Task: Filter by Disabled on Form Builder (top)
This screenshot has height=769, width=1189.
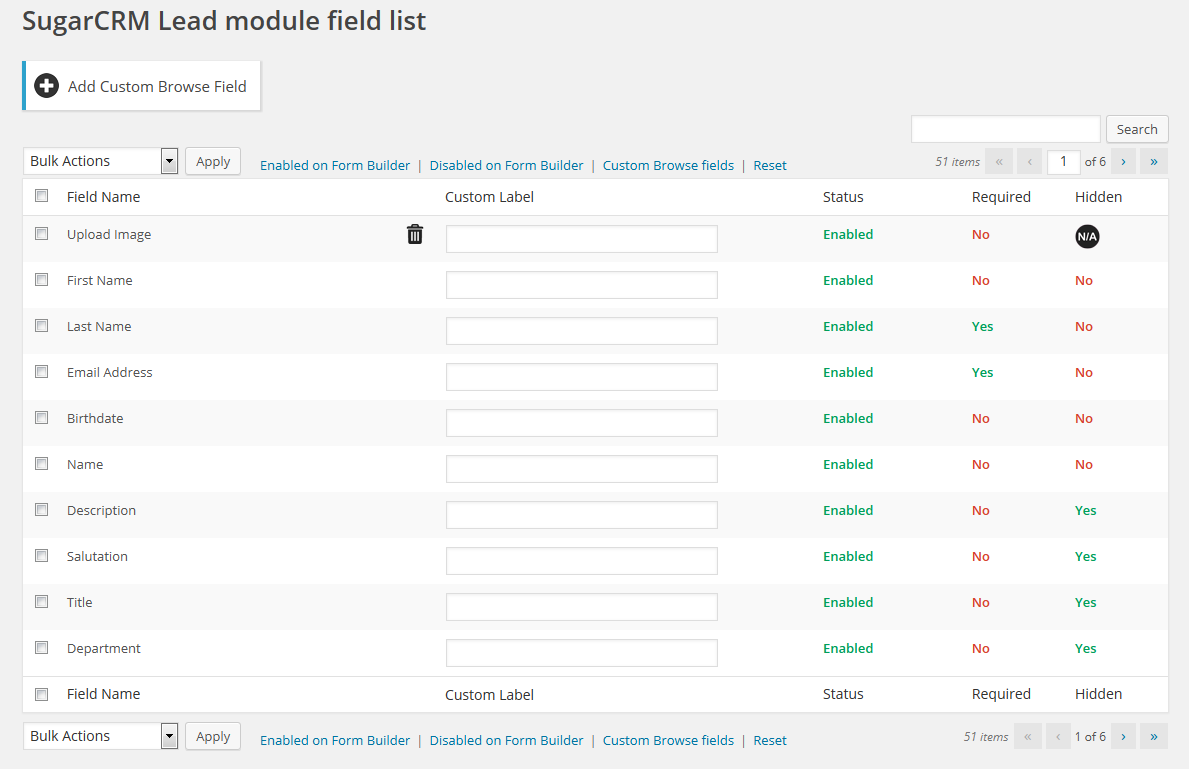Action: tap(507, 165)
